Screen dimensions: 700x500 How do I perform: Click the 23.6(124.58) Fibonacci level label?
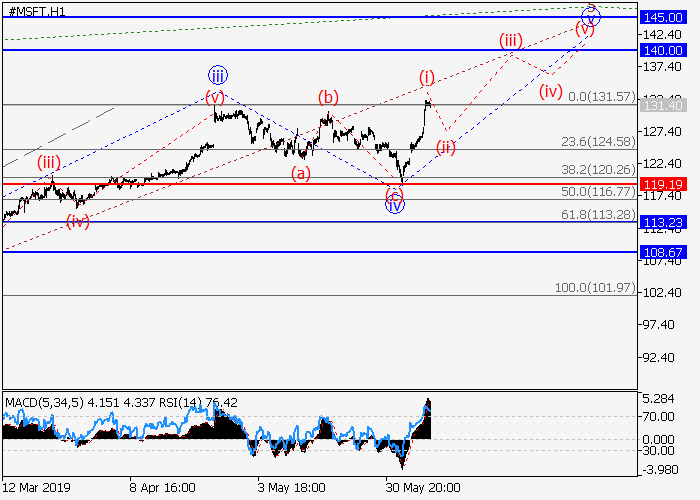point(597,141)
